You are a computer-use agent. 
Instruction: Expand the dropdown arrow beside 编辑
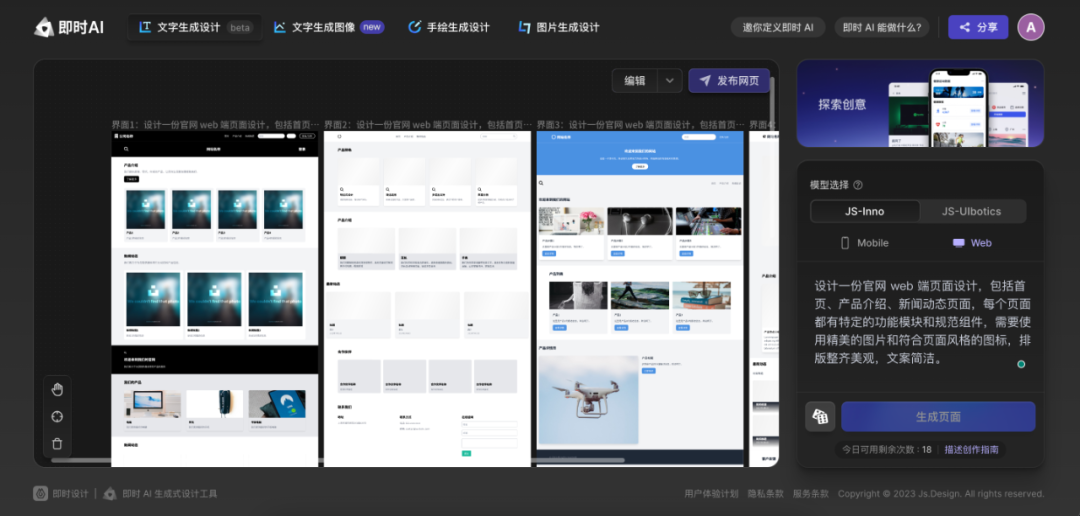(x=670, y=81)
